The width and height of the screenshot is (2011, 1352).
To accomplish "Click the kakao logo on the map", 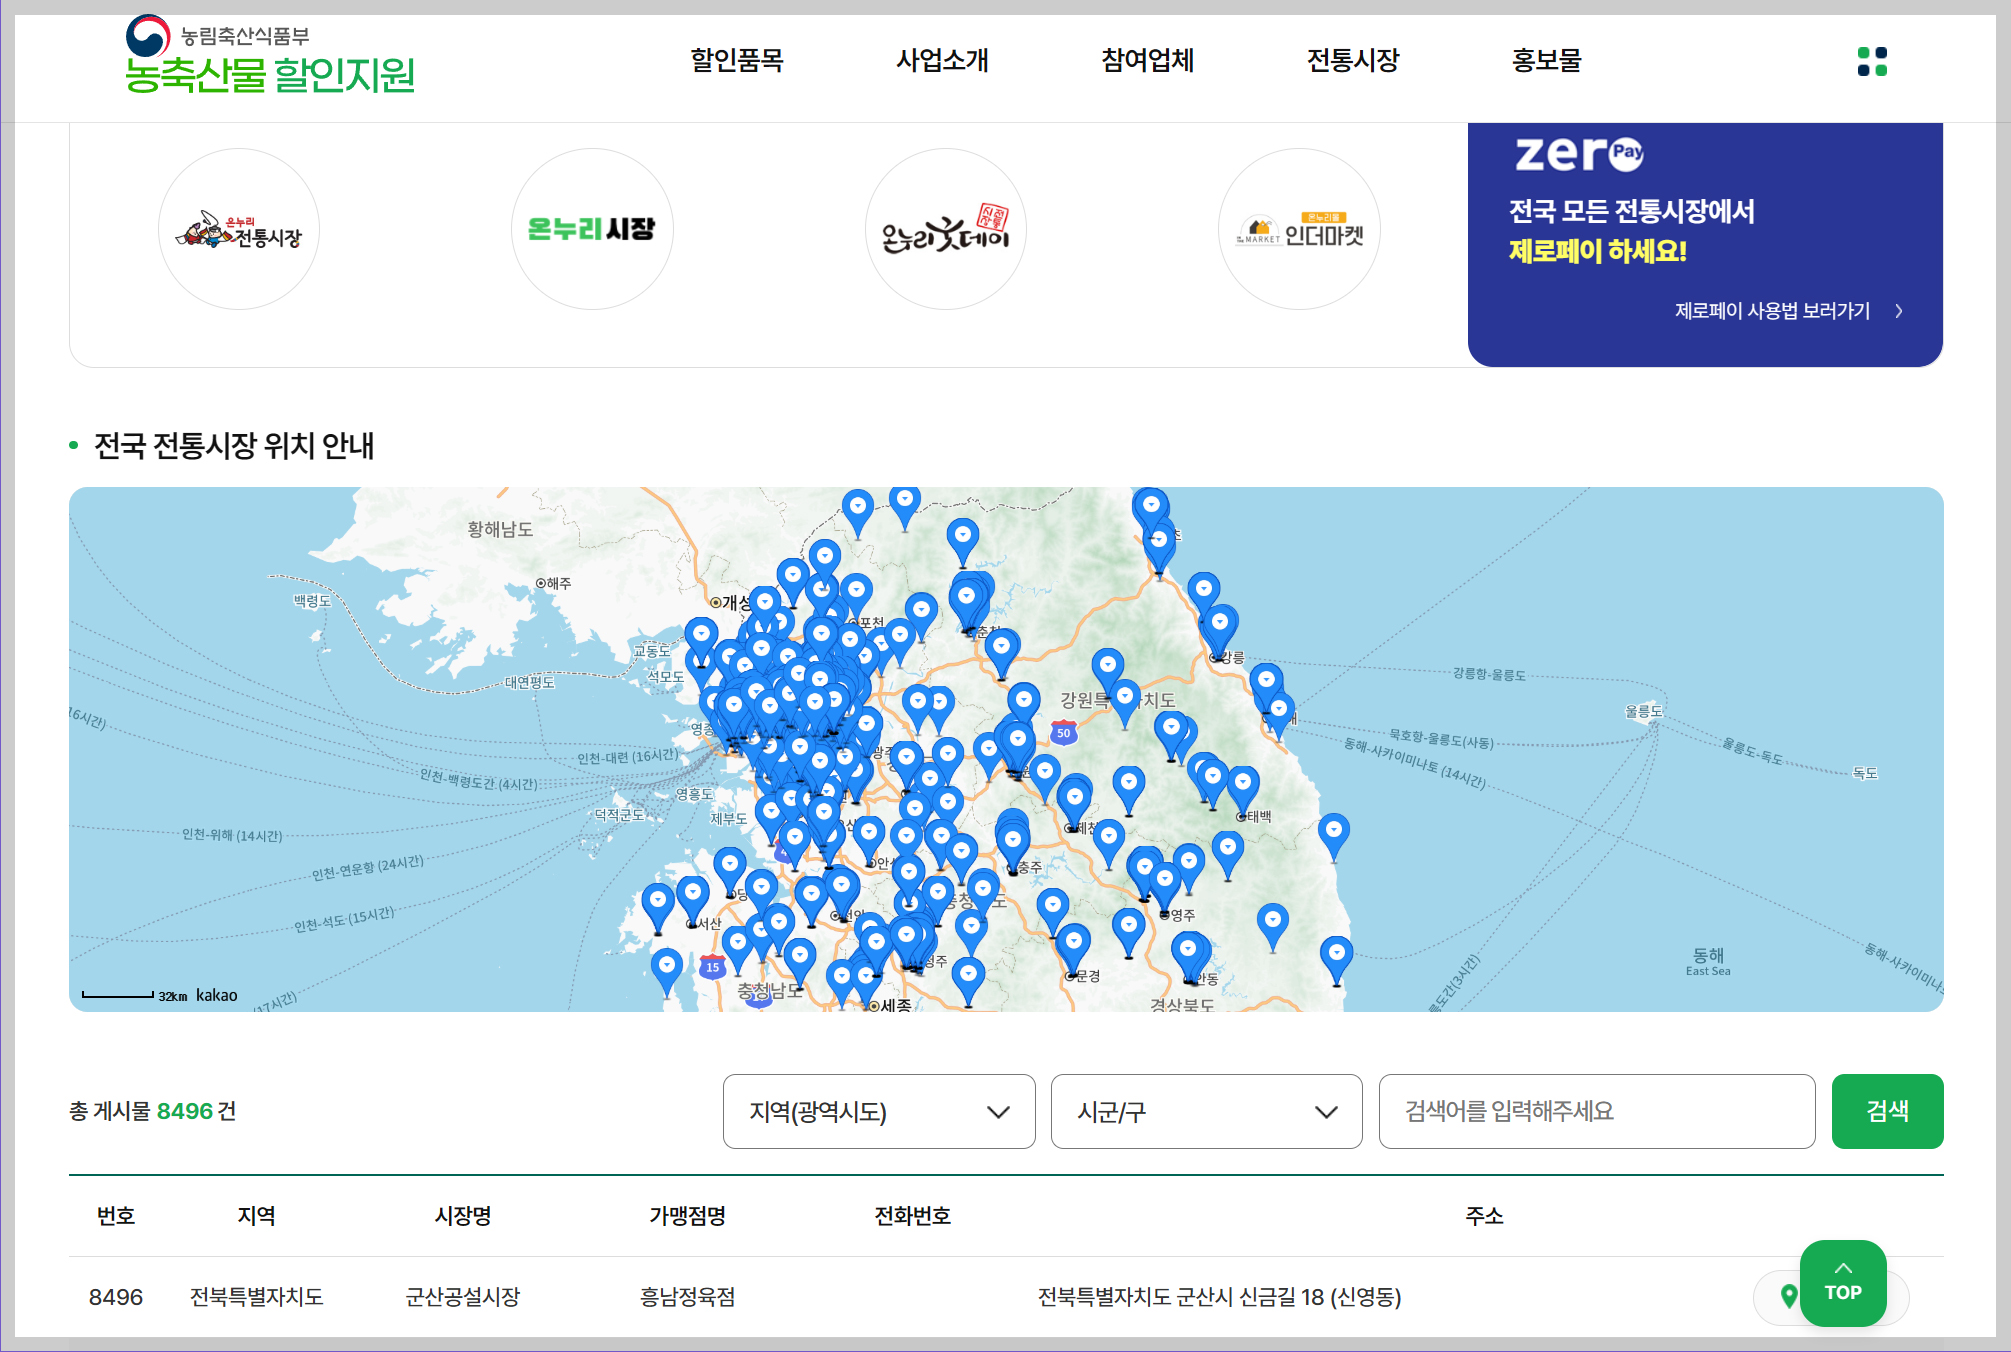I will [x=216, y=994].
